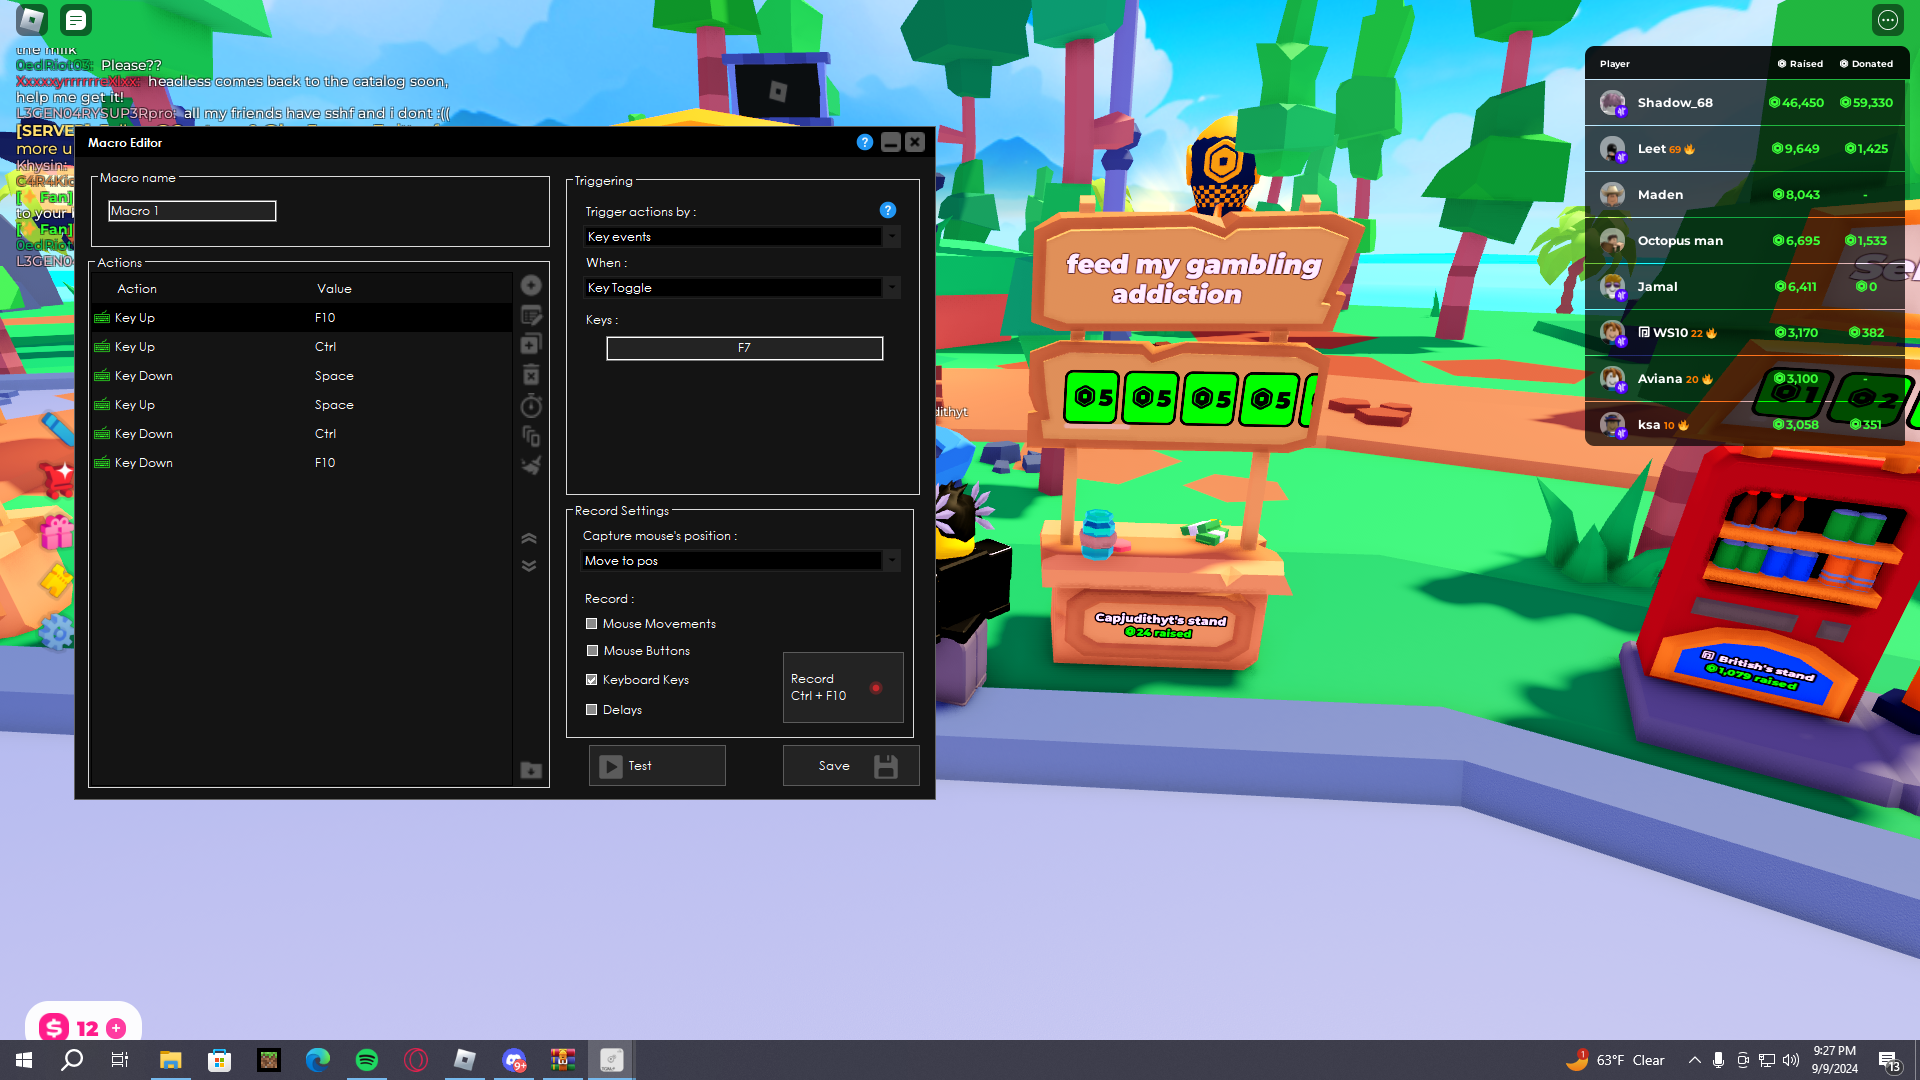Open the Macro Editor help icon
This screenshot has height=1080, width=1920.
pyautogui.click(x=865, y=142)
